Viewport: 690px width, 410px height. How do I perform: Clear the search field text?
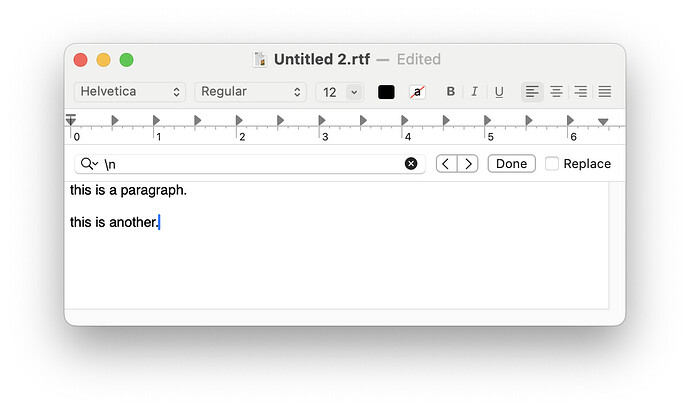411,164
